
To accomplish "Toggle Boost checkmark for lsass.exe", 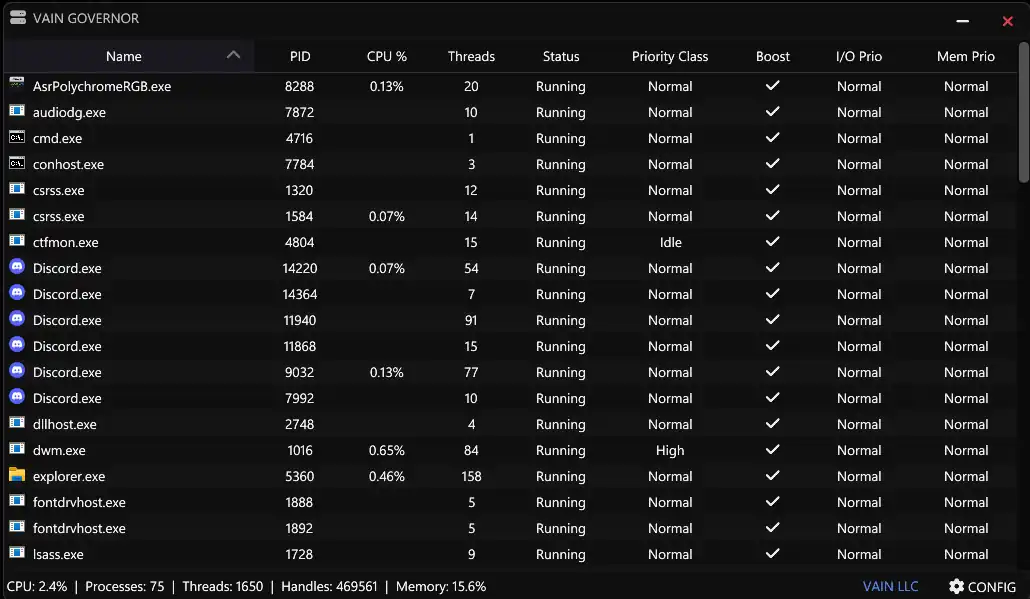I will coord(772,554).
